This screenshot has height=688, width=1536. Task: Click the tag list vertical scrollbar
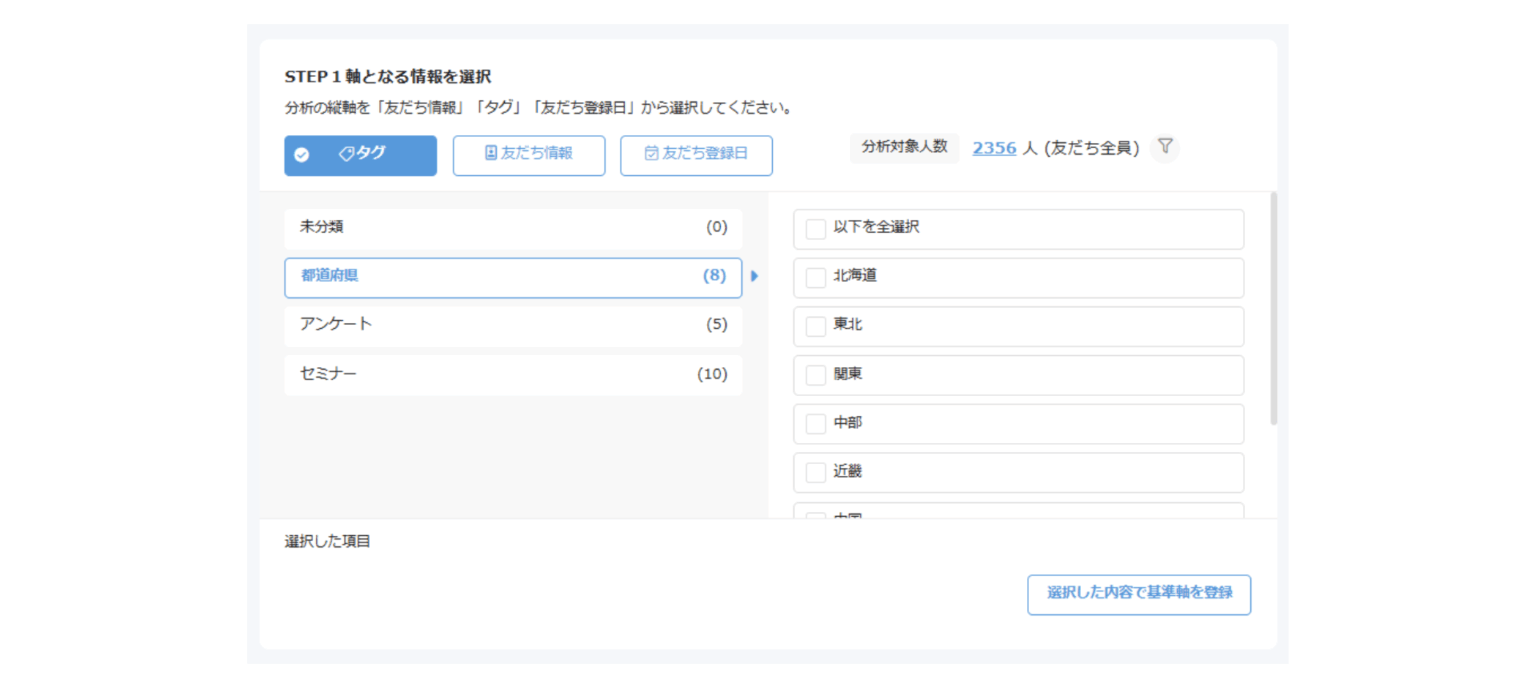click(x=1273, y=308)
